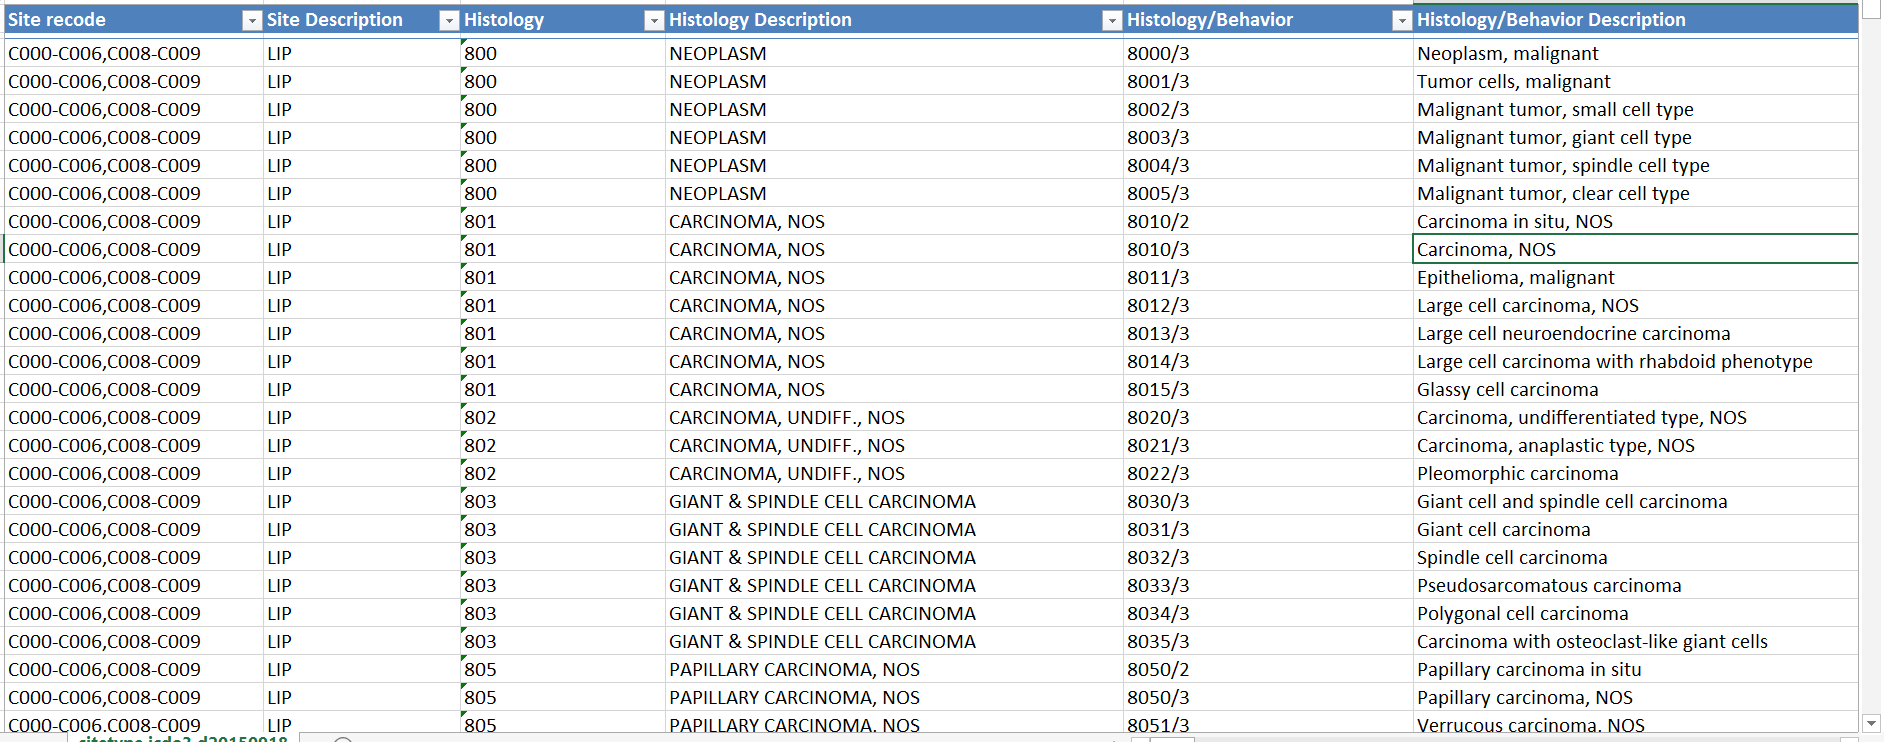
Task: Select cell '8004/3'
Action: tap(1268, 165)
